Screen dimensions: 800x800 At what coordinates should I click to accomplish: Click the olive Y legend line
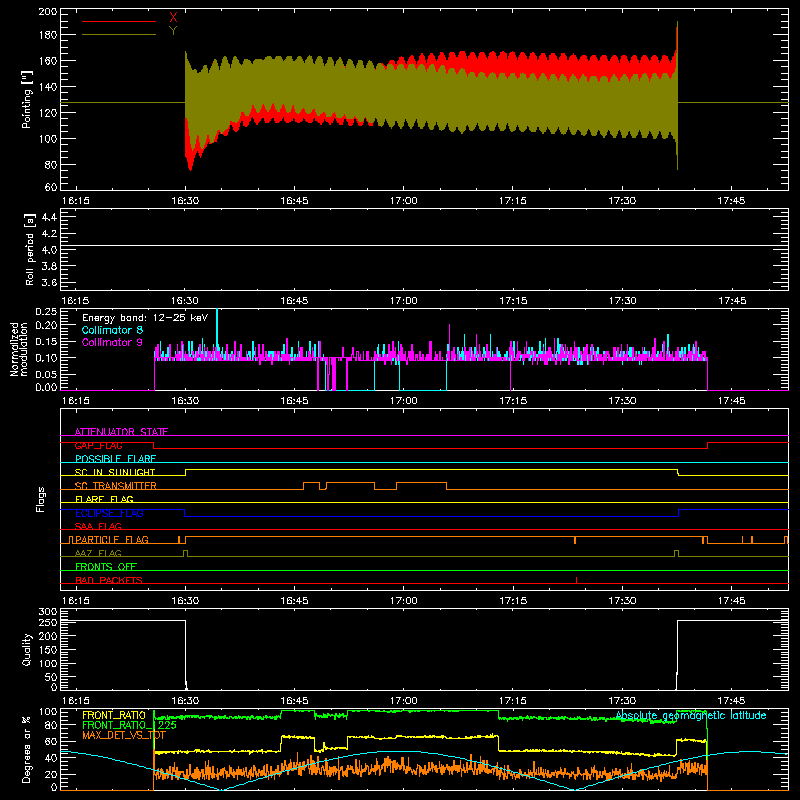[x=119, y=34]
